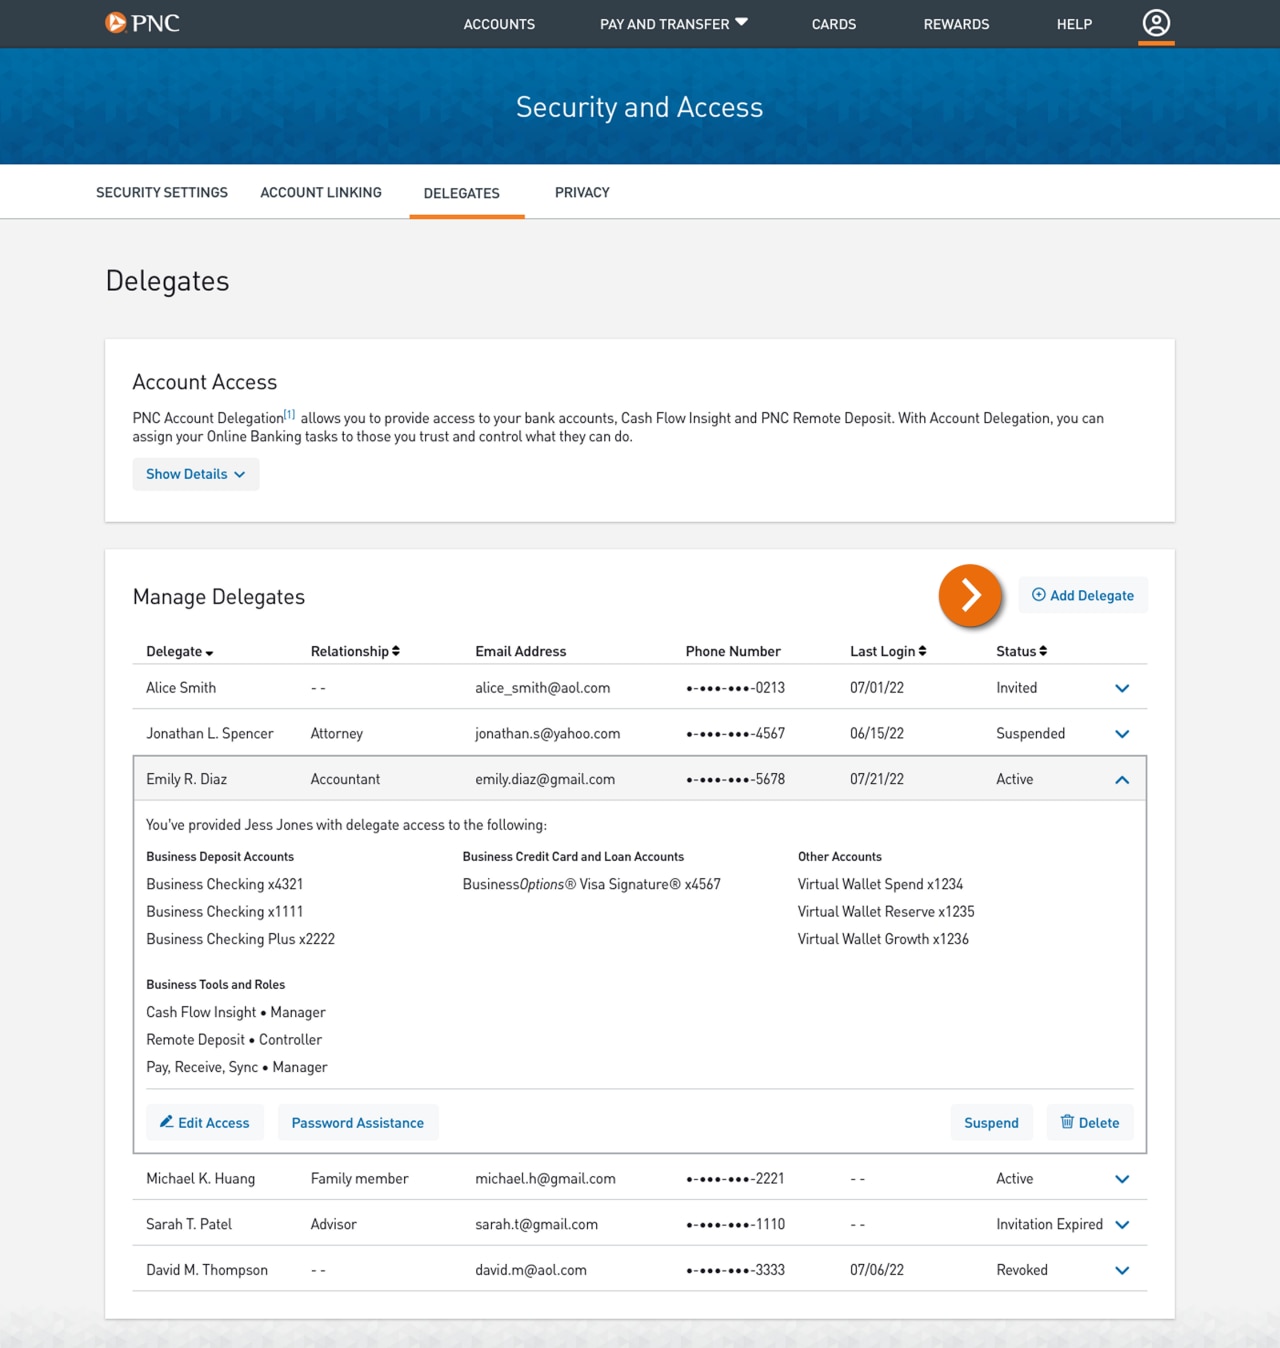Click the trash icon on the Delete button
Viewport: 1280px width, 1348px height.
[x=1068, y=1122]
